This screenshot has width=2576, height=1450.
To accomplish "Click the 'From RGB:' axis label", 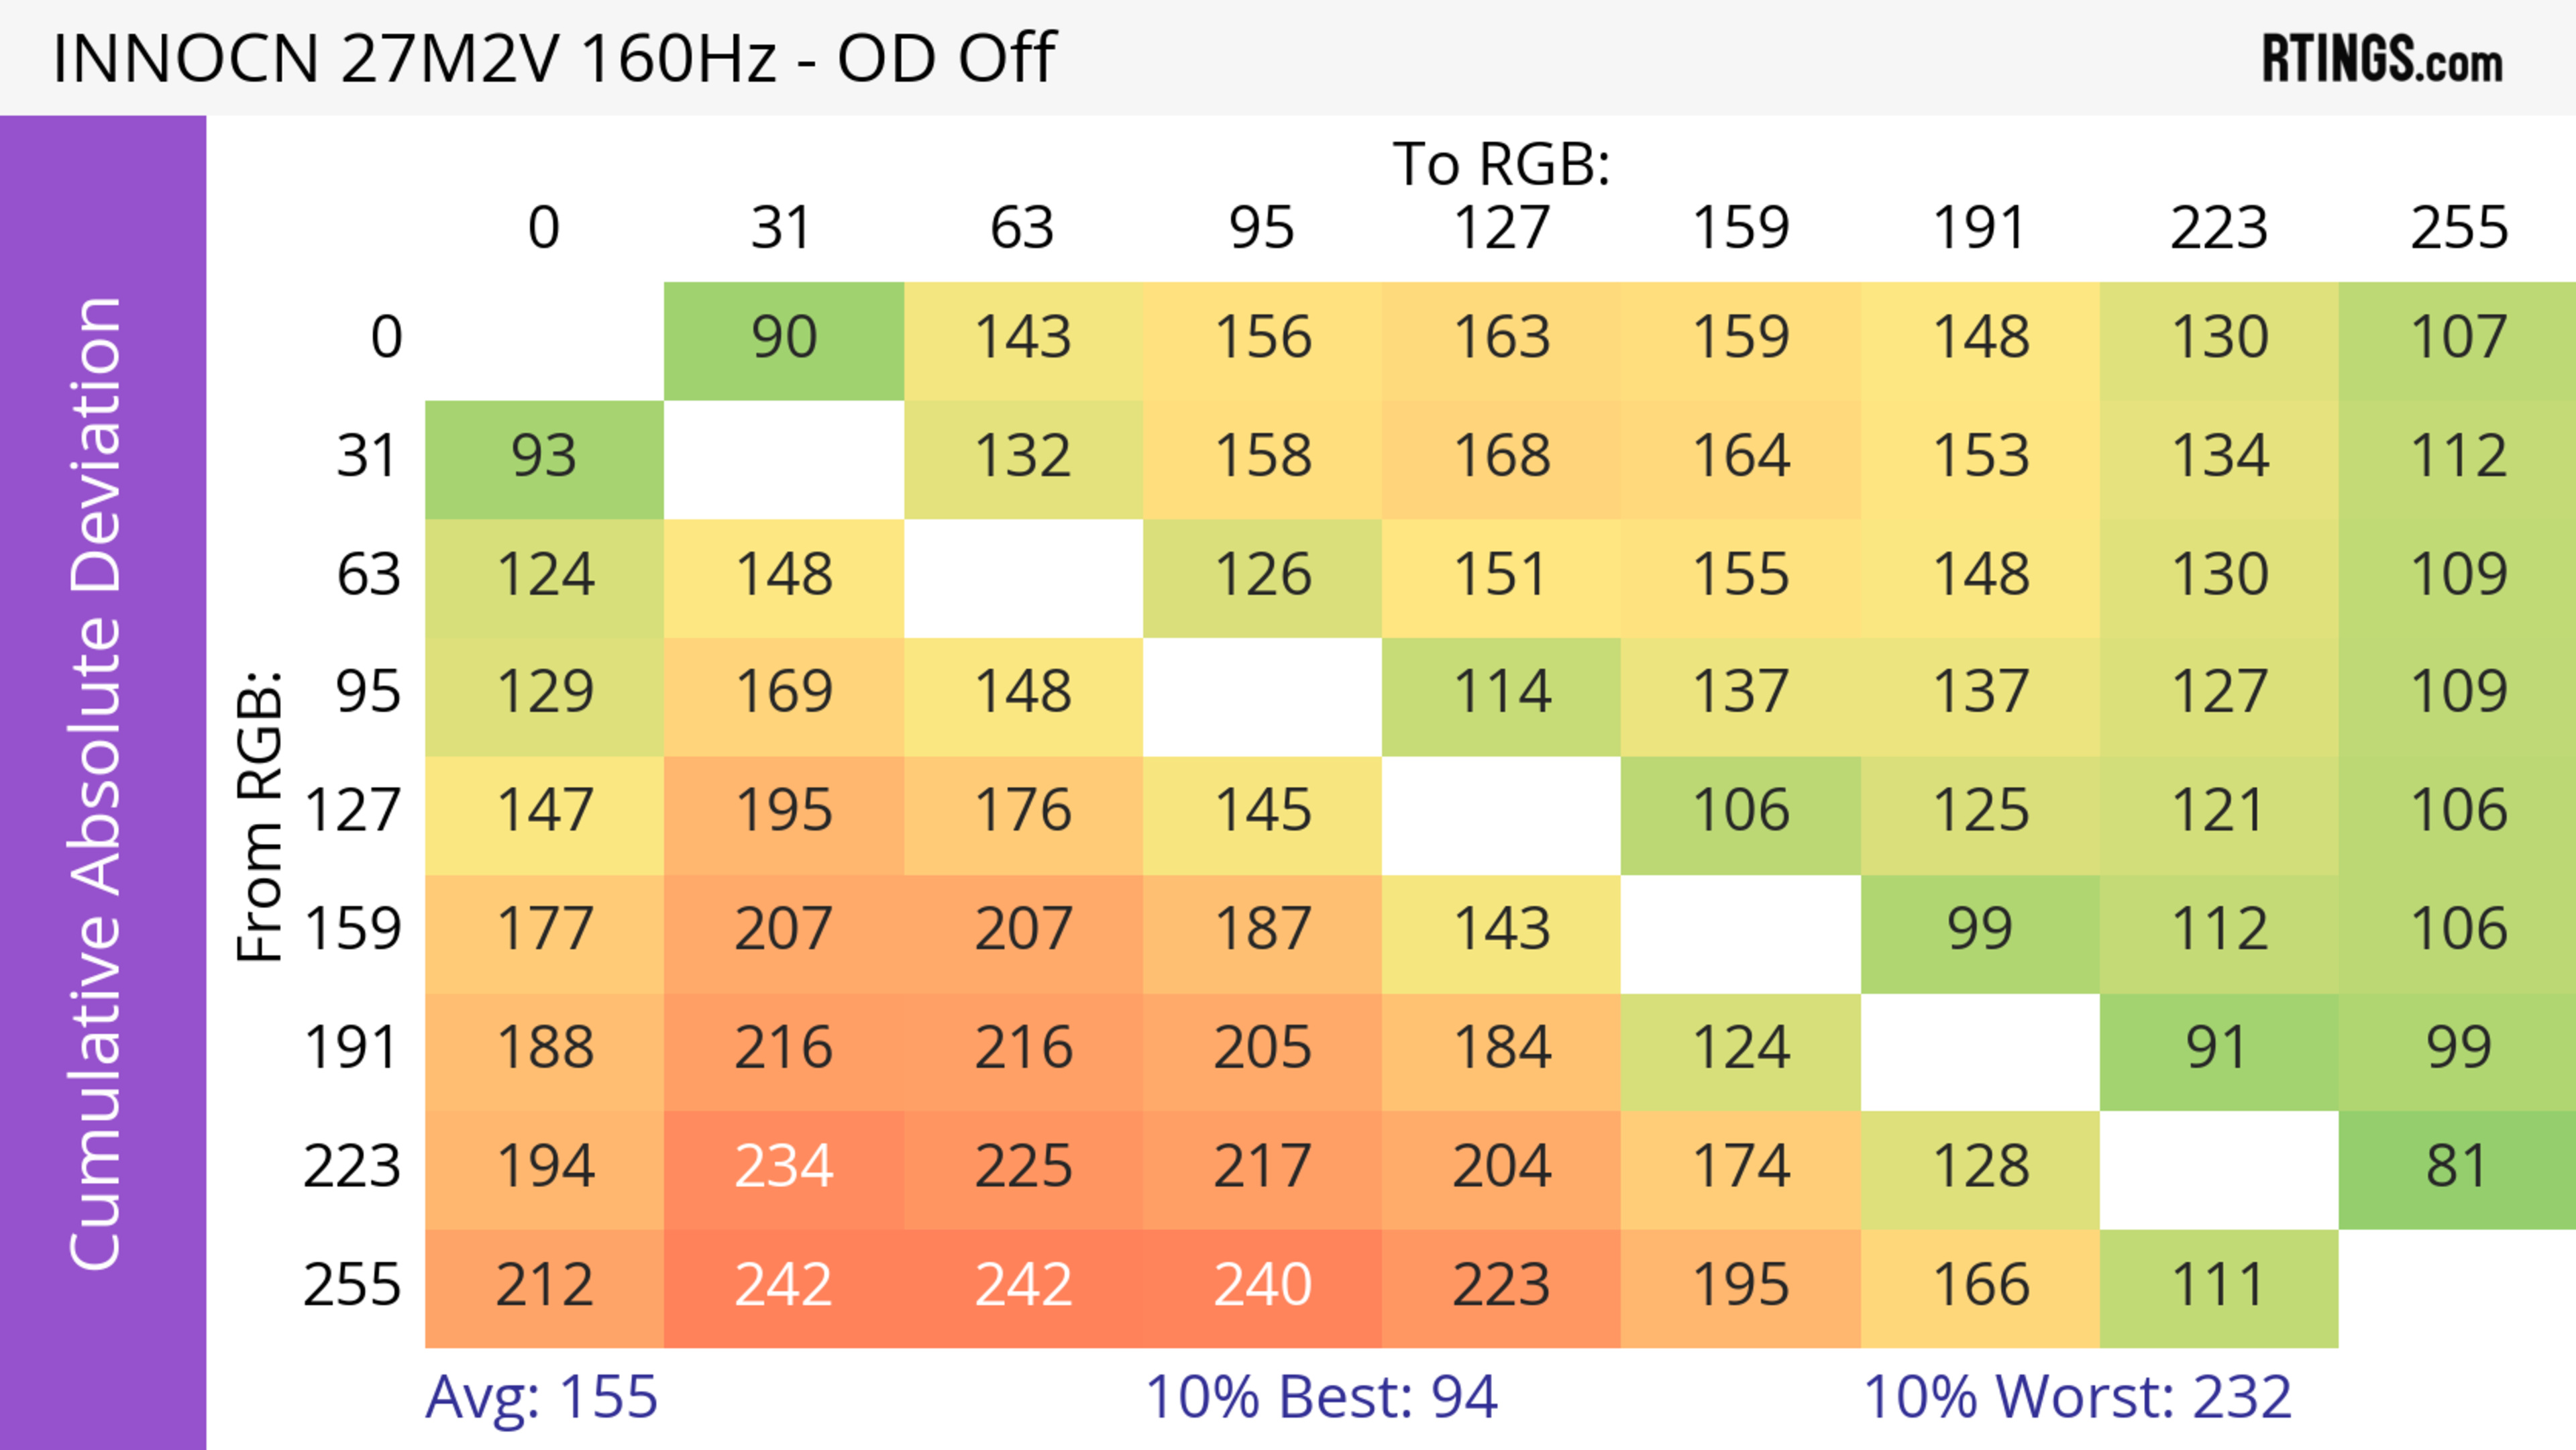I will click(x=260, y=816).
